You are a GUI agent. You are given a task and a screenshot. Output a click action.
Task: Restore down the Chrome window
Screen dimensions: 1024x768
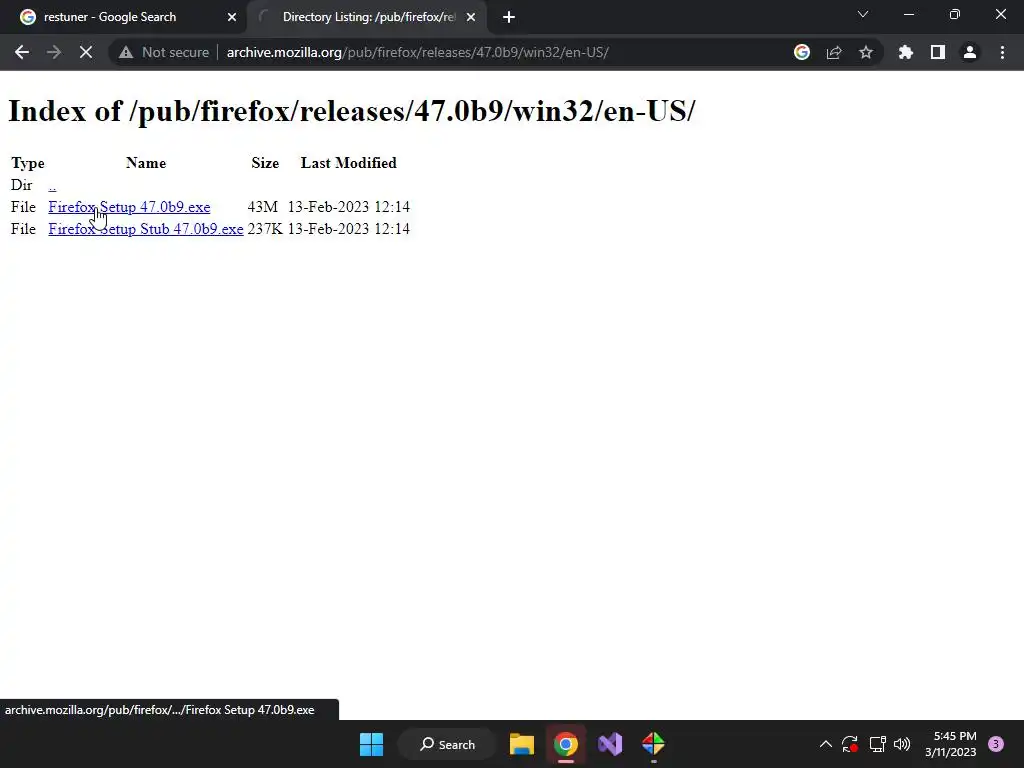tap(955, 14)
